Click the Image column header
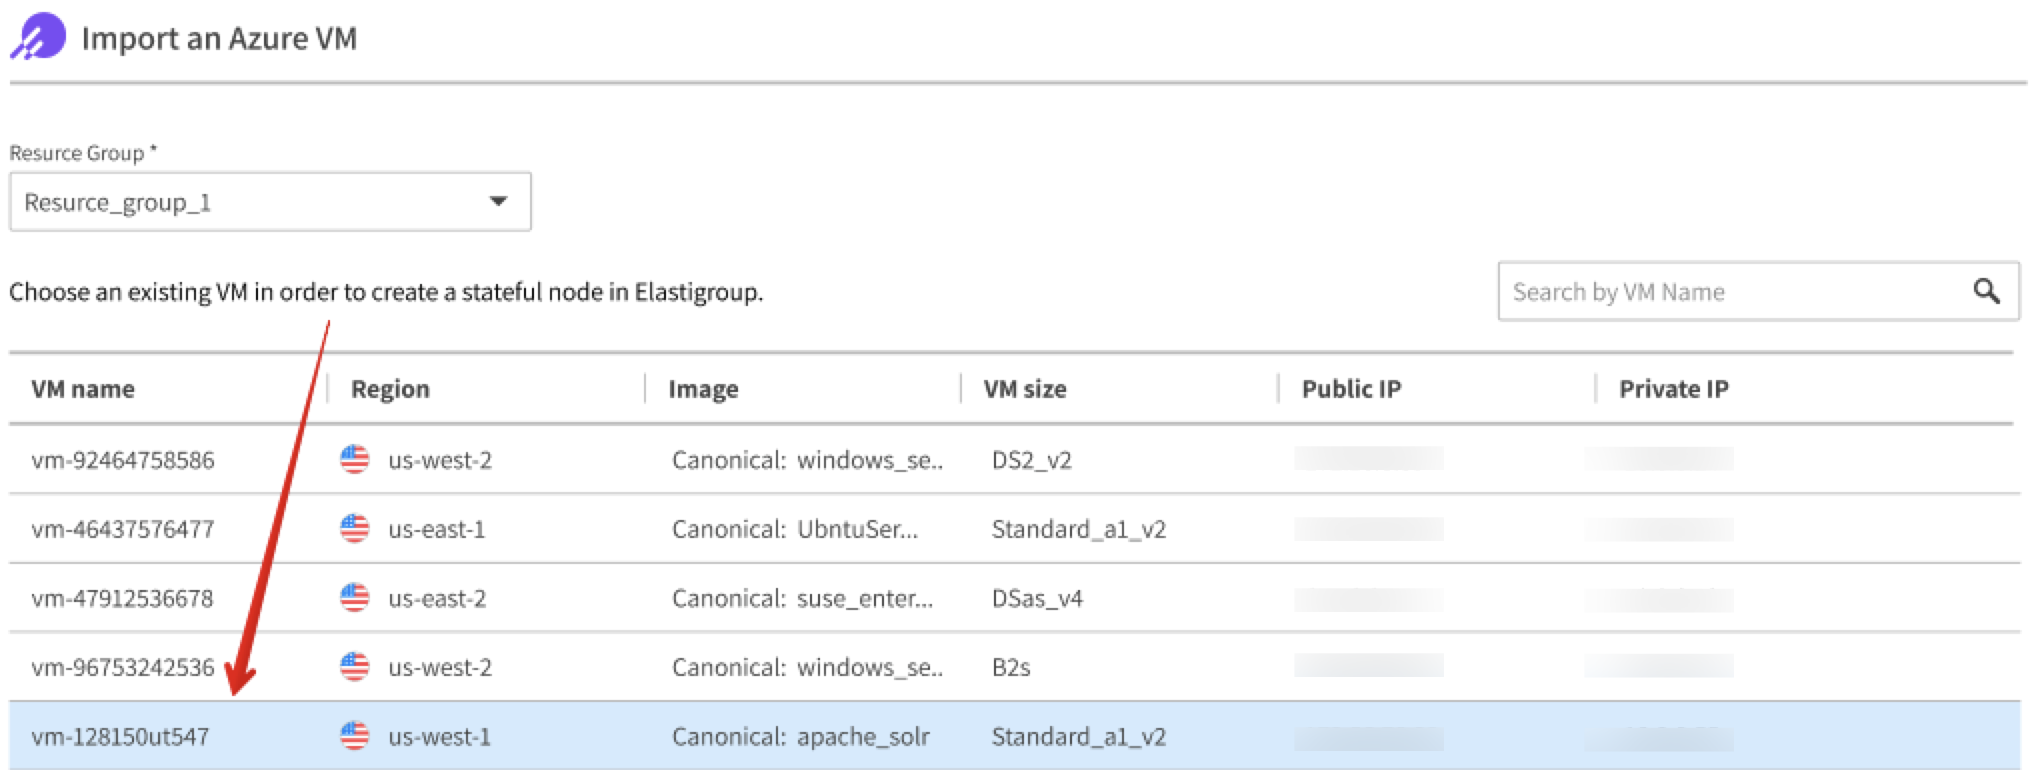The image size is (2030, 770). pyautogui.click(x=703, y=389)
